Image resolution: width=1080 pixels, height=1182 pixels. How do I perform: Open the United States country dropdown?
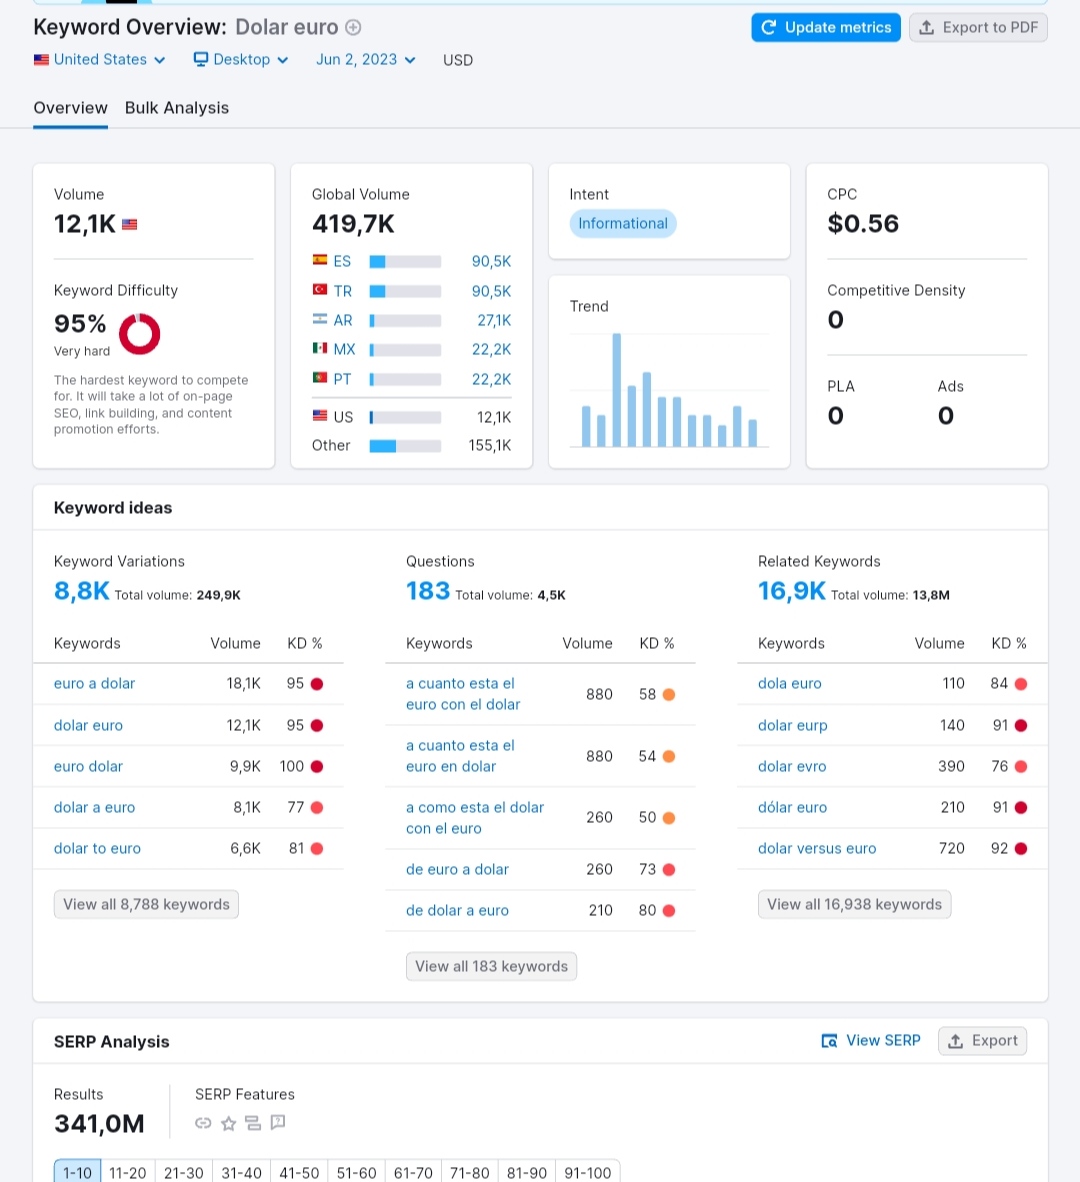click(99, 60)
